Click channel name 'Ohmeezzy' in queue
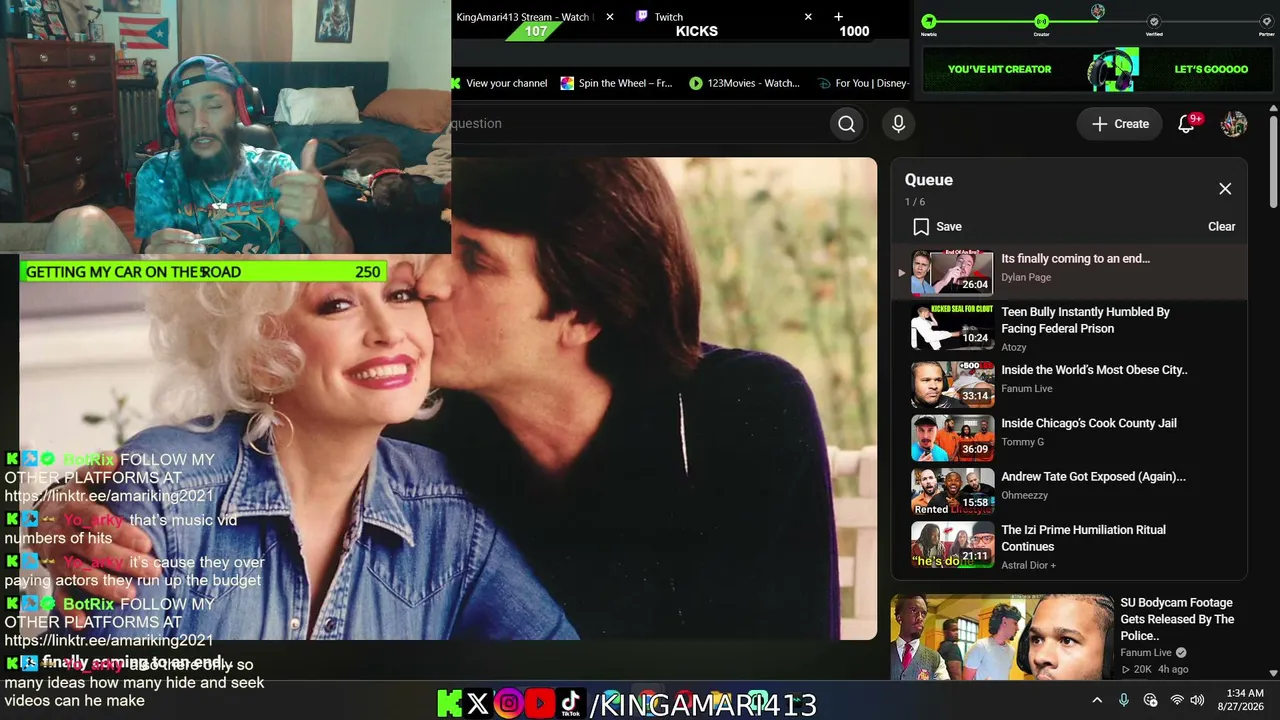Viewport: 1280px width, 720px height. tap(1025, 496)
